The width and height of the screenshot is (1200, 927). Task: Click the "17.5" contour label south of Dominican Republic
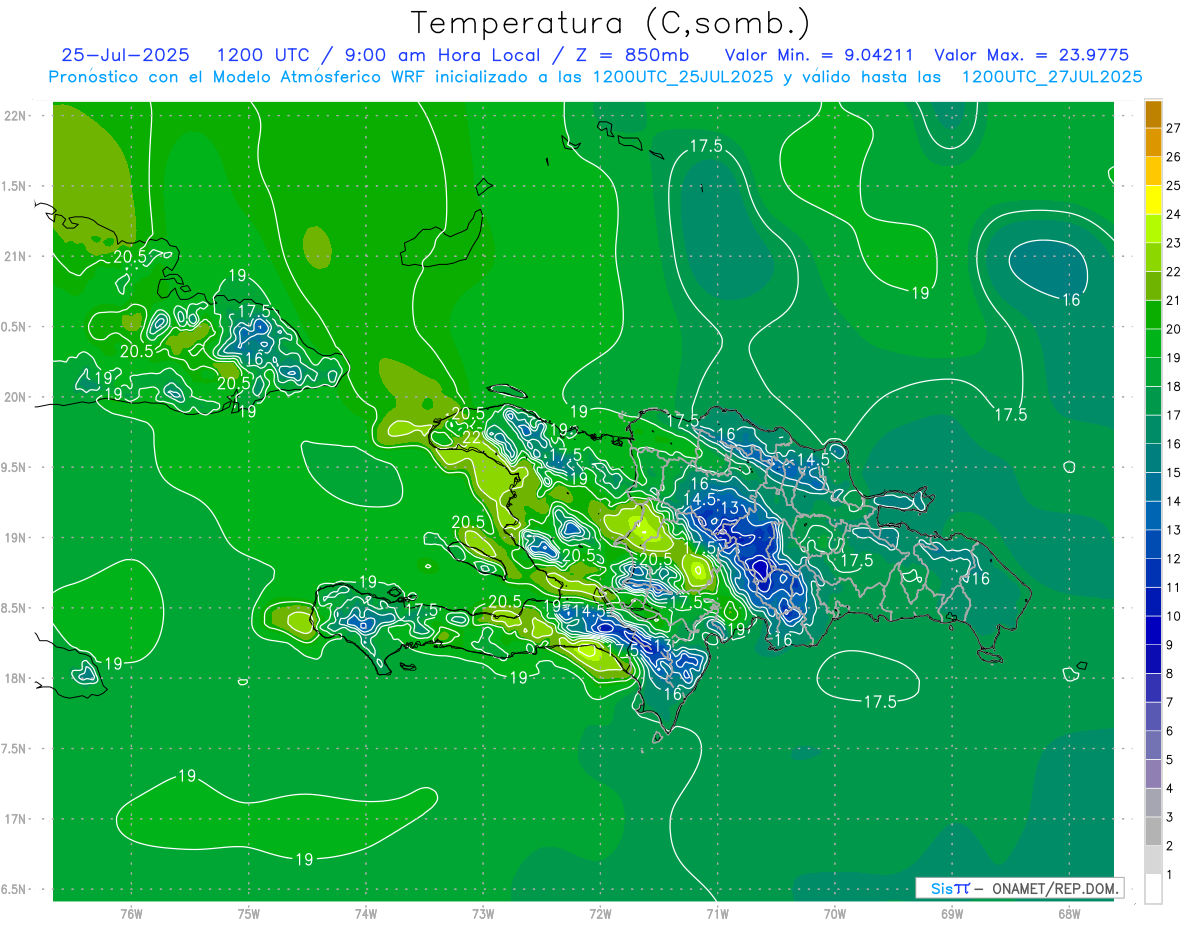click(880, 702)
